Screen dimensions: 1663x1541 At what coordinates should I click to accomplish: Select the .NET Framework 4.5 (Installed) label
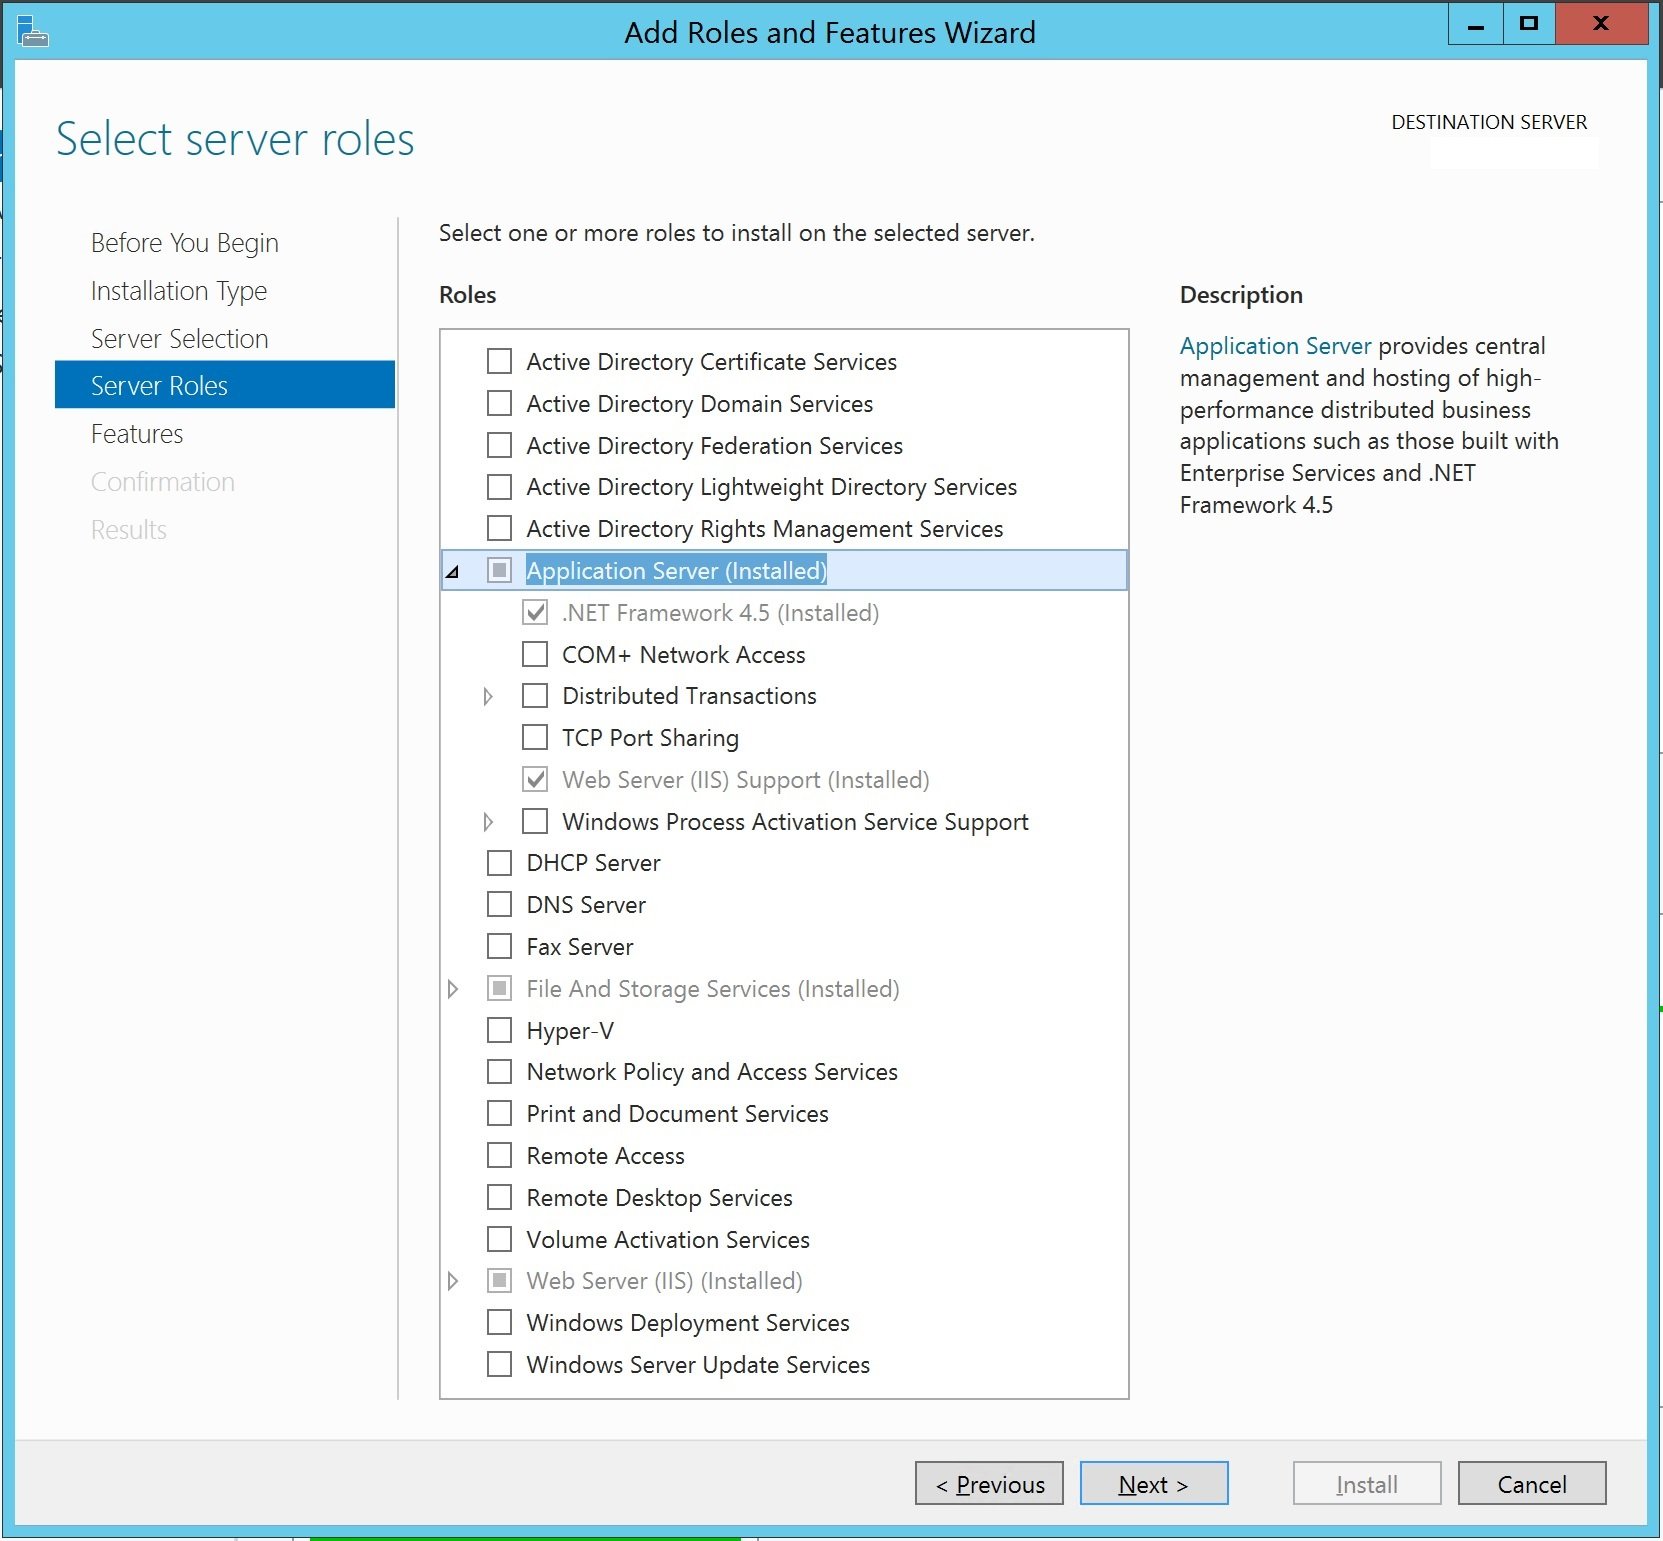pyautogui.click(x=720, y=612)
